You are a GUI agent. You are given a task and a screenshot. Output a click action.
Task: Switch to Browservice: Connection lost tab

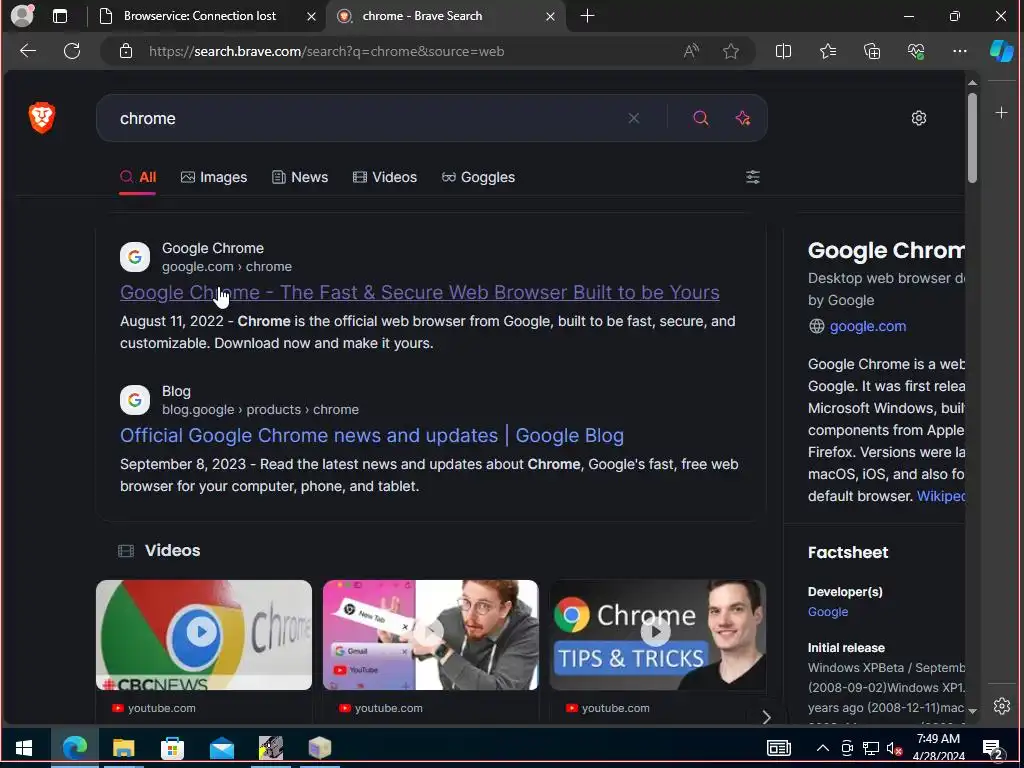(200, 16)
